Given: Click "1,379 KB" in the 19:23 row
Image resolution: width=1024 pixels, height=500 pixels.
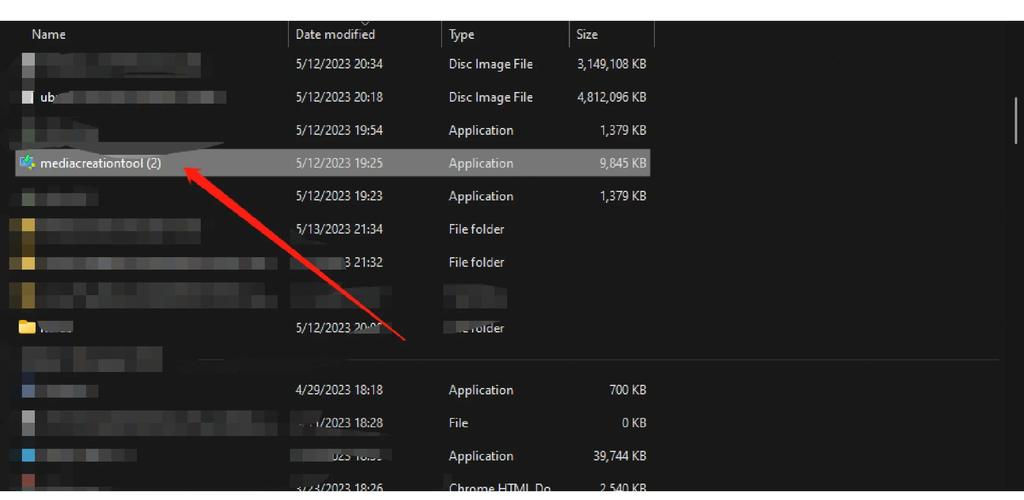Looking at the screenshot, I should (x=623, y=196).
